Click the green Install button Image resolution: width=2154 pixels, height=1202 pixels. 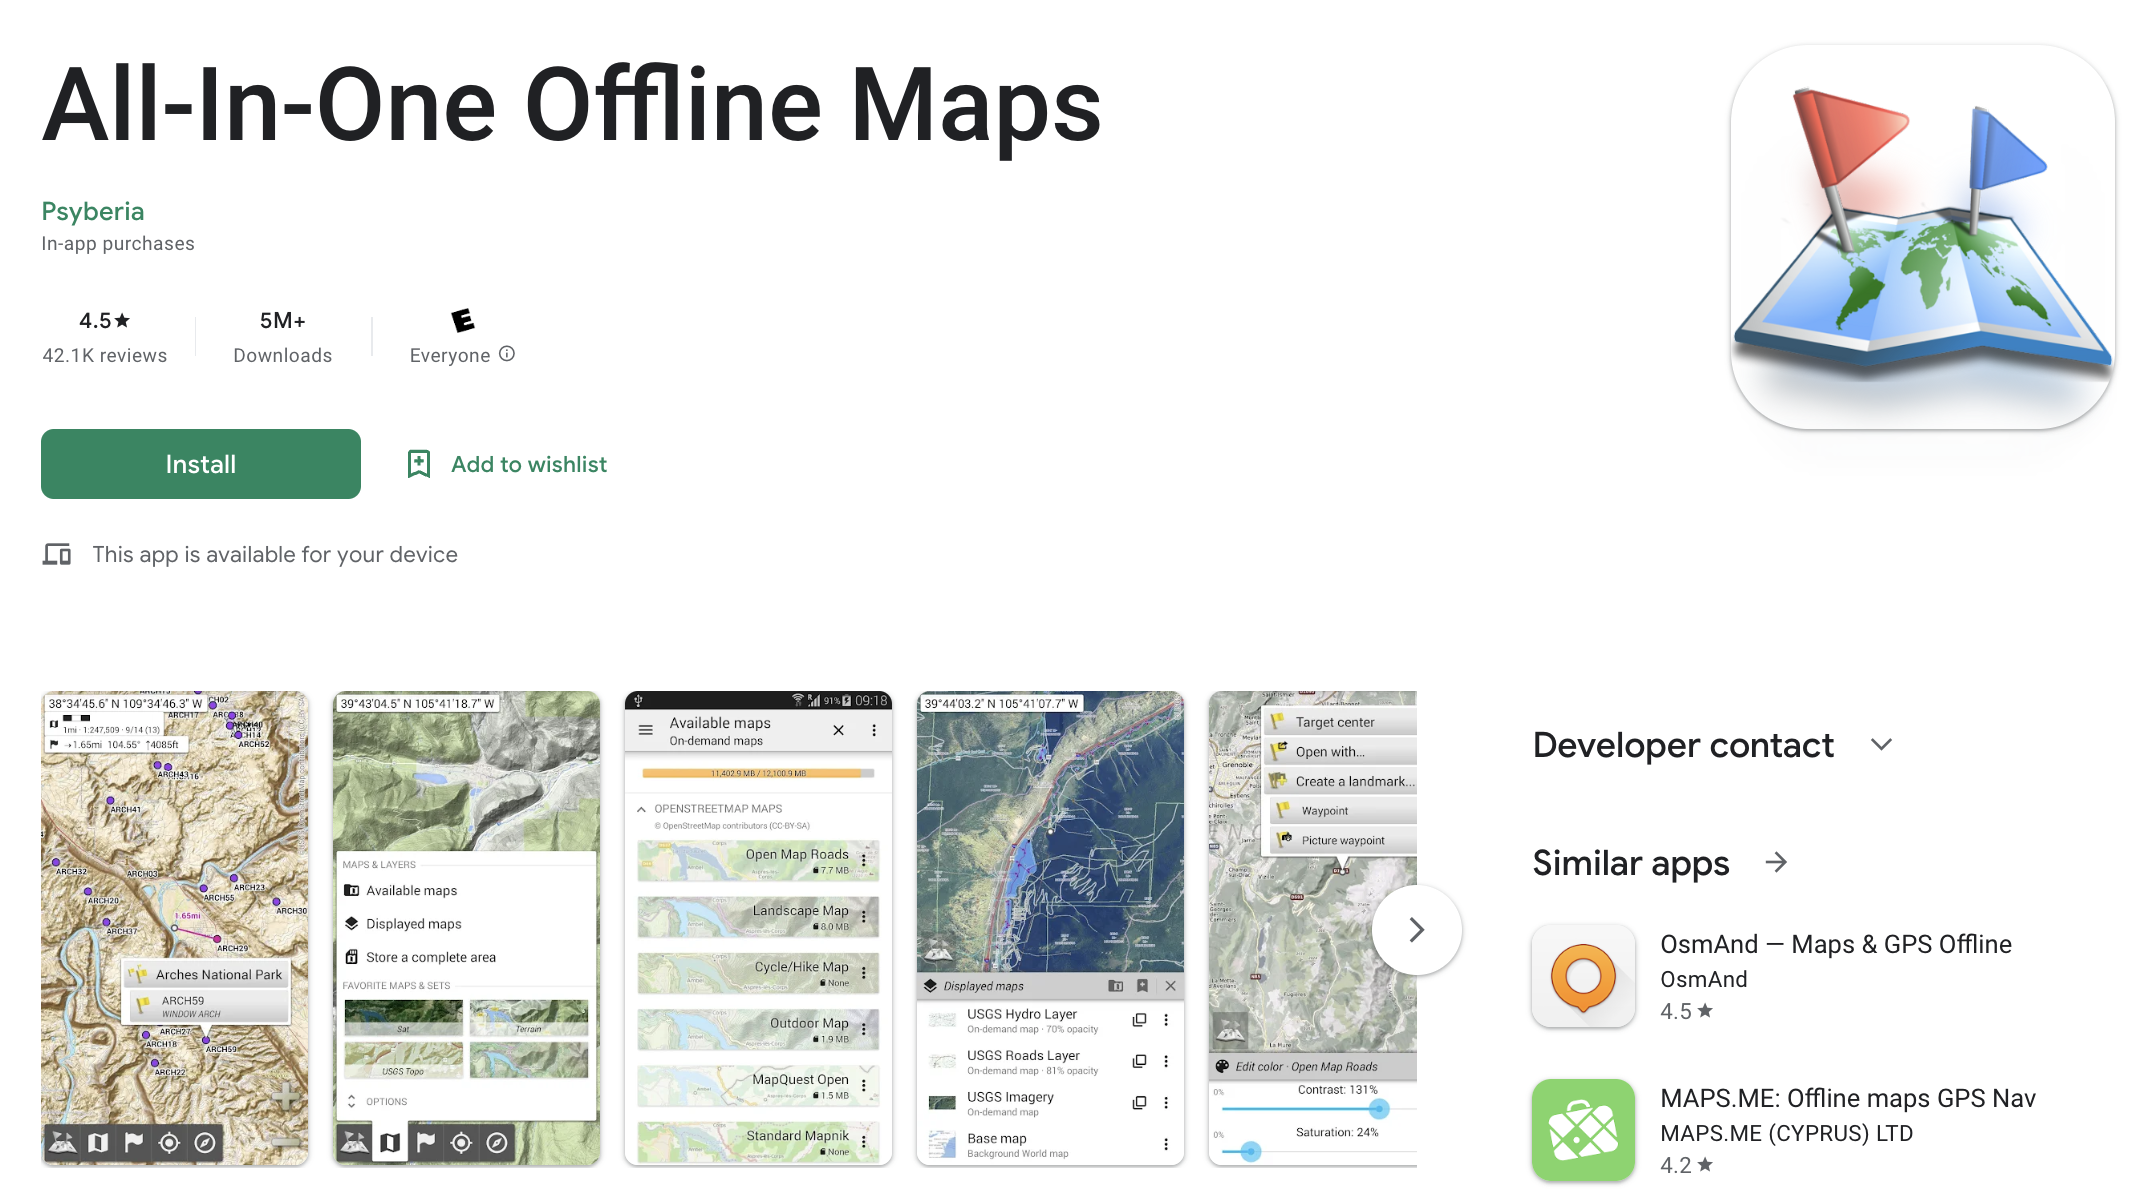click(201, 464)
